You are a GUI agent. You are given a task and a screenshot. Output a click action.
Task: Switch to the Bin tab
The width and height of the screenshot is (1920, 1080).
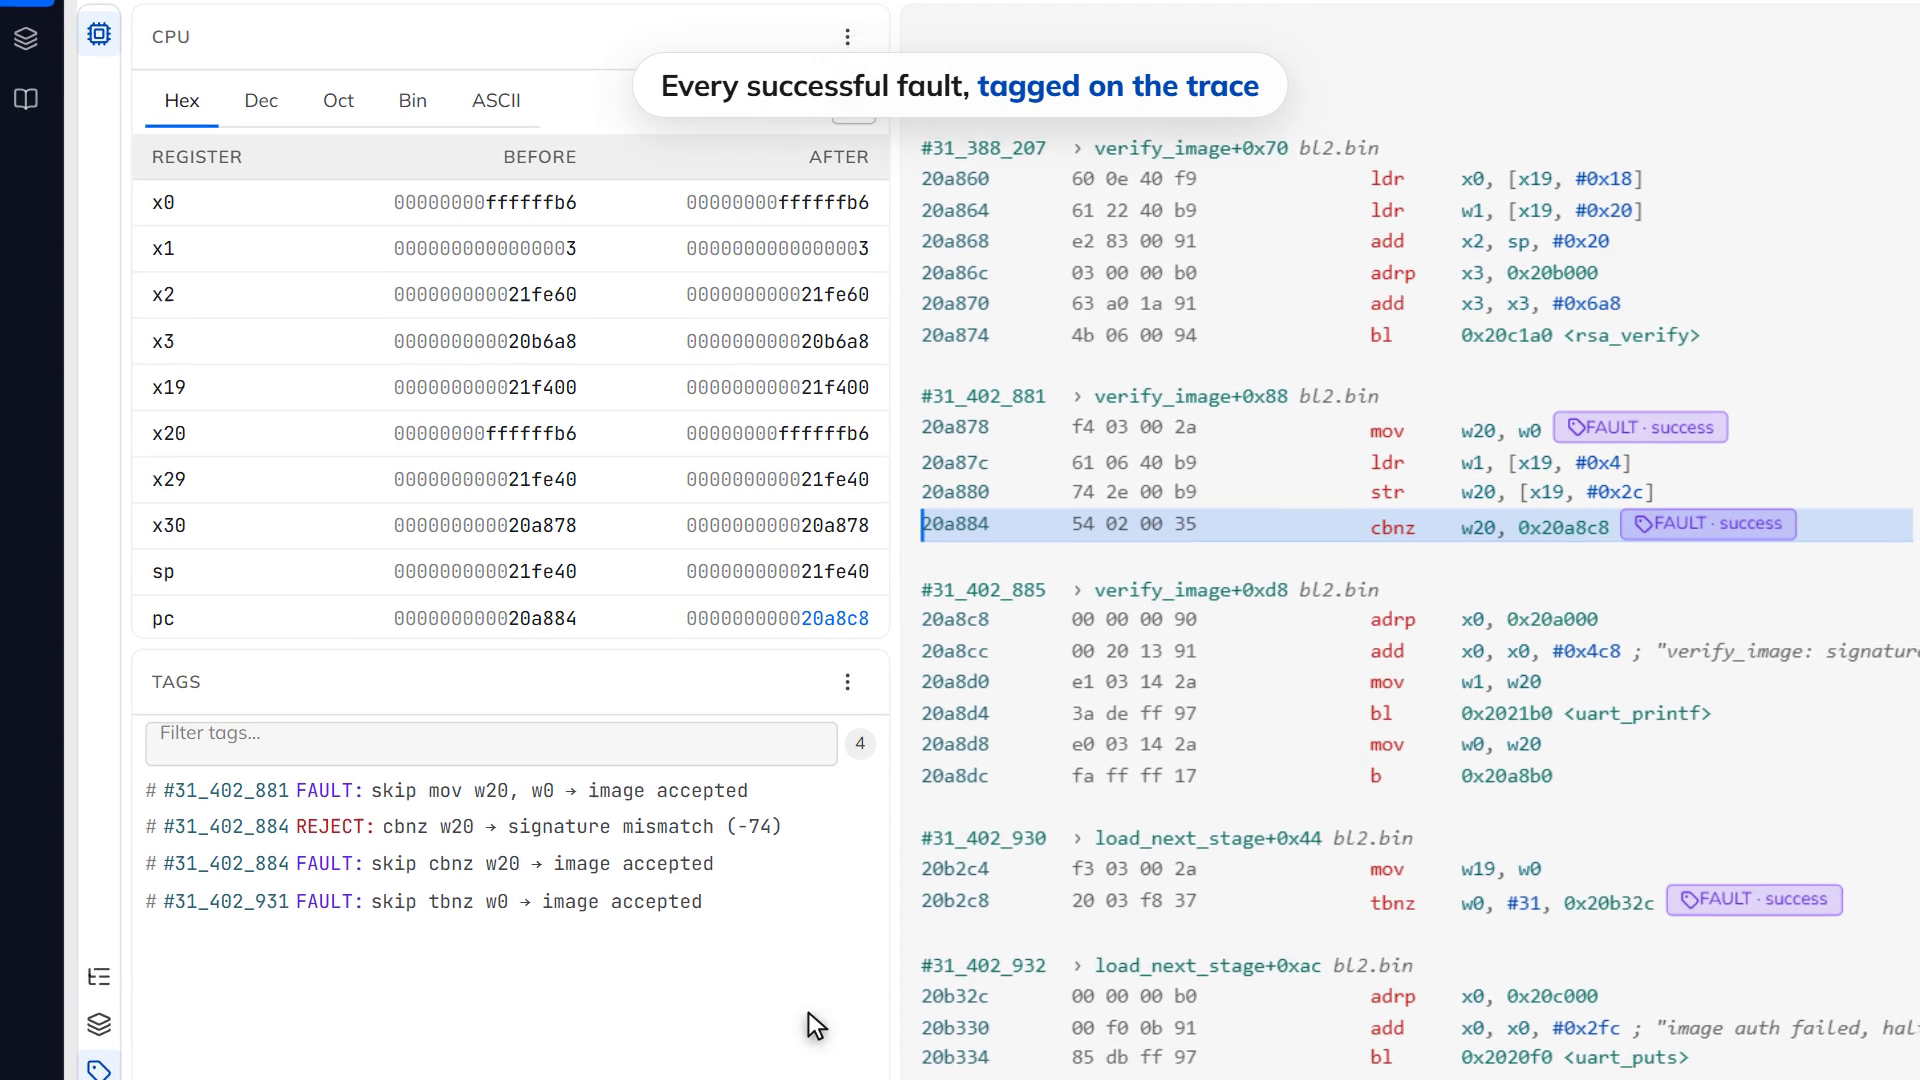pyautogui.click(x=412, y=101)
